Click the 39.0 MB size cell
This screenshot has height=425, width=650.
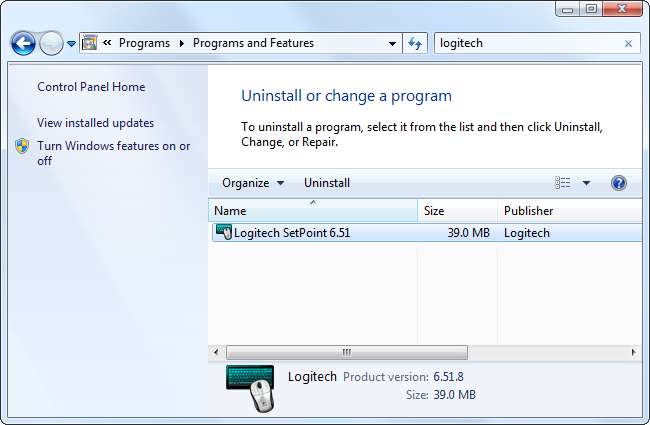coord(468,233)
